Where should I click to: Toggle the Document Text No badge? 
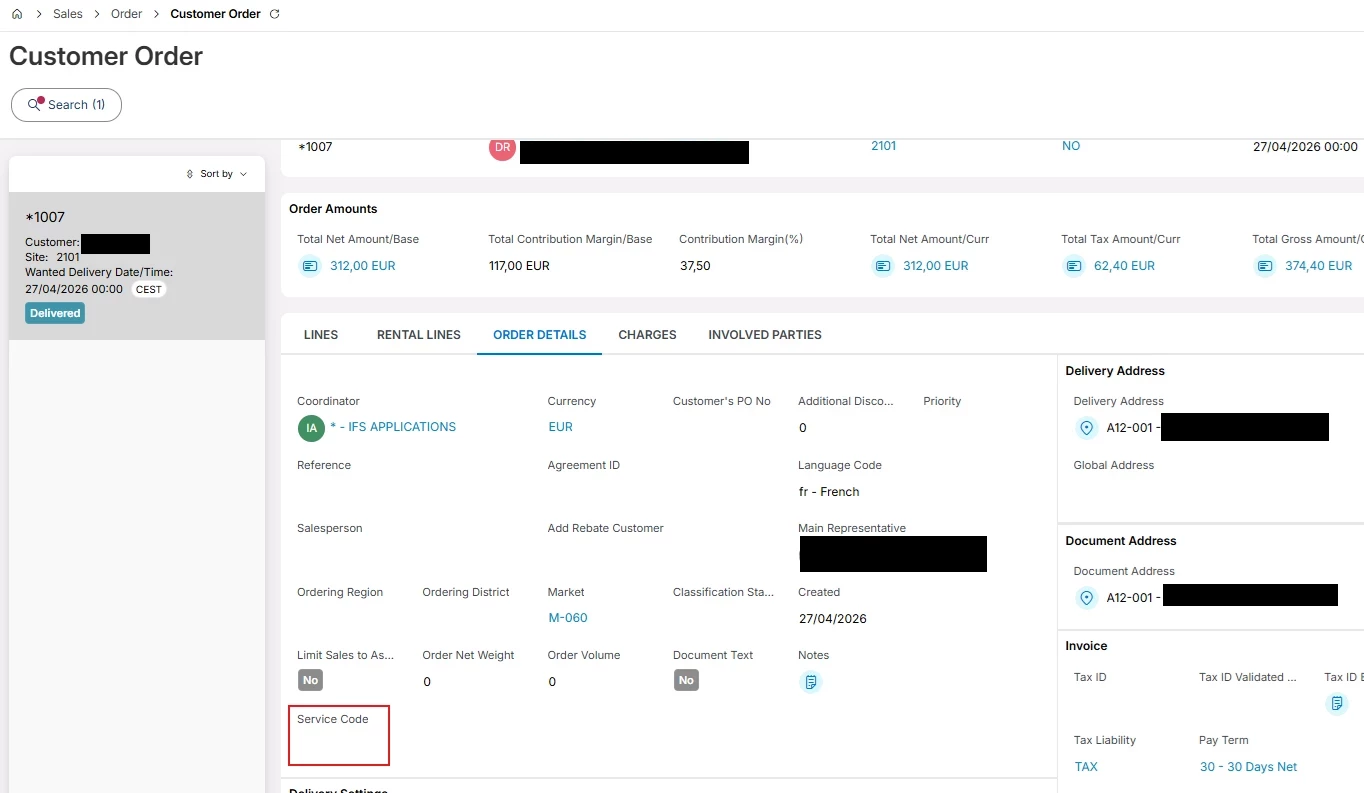coord(686,680)
